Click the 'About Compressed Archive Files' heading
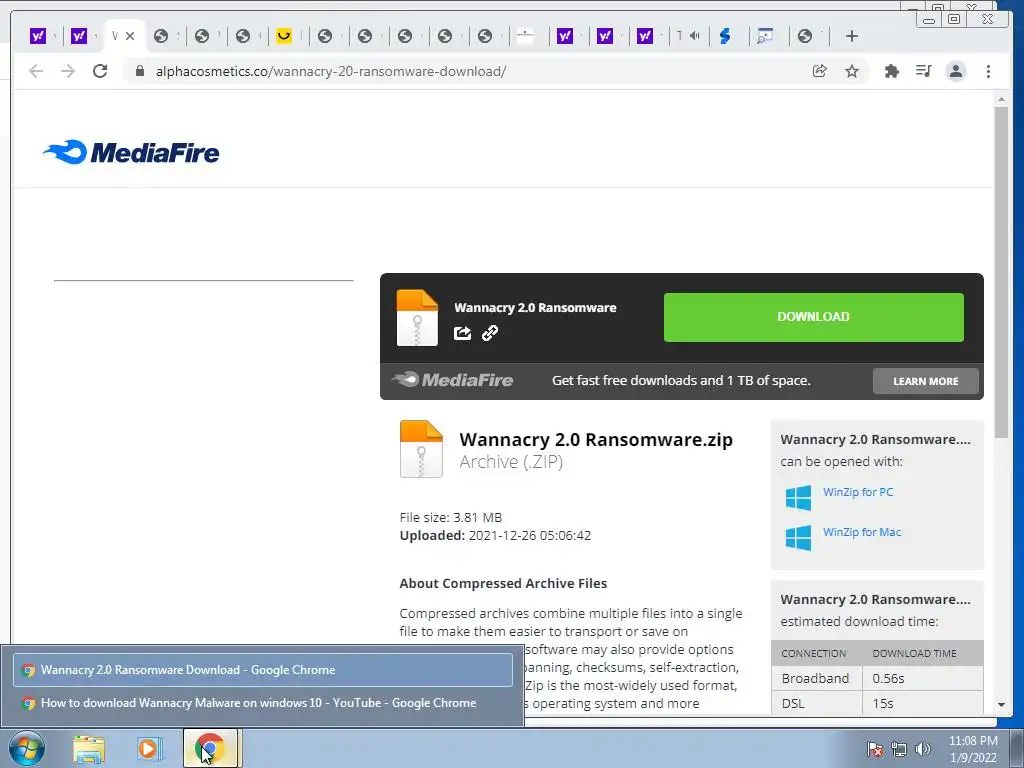Screen dimensions: 1024x768 tap(503, 583)
